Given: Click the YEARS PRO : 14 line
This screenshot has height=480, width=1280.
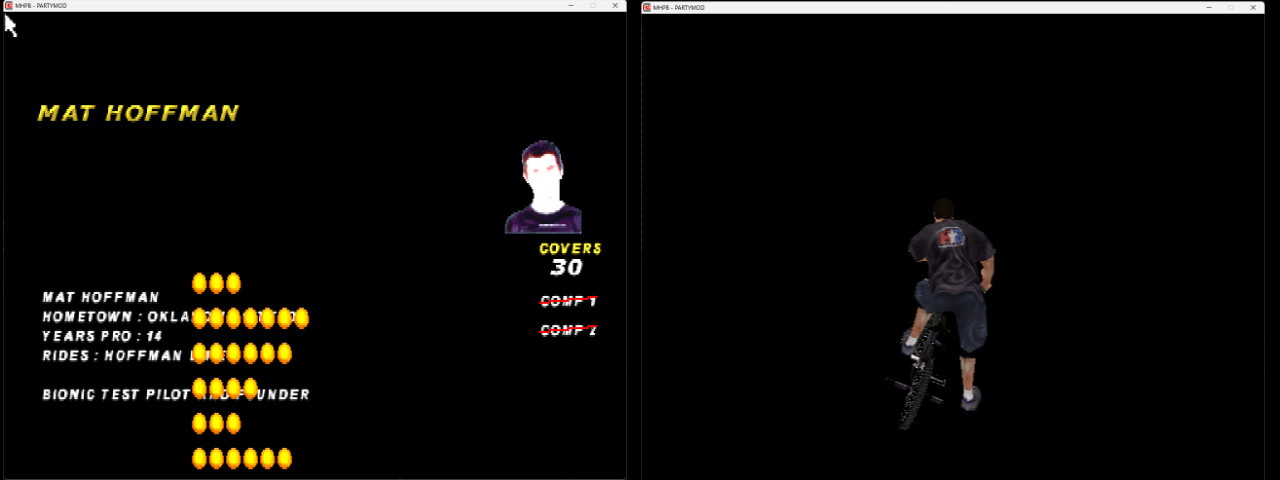Looking at the screenshot, I should (102, 336).
